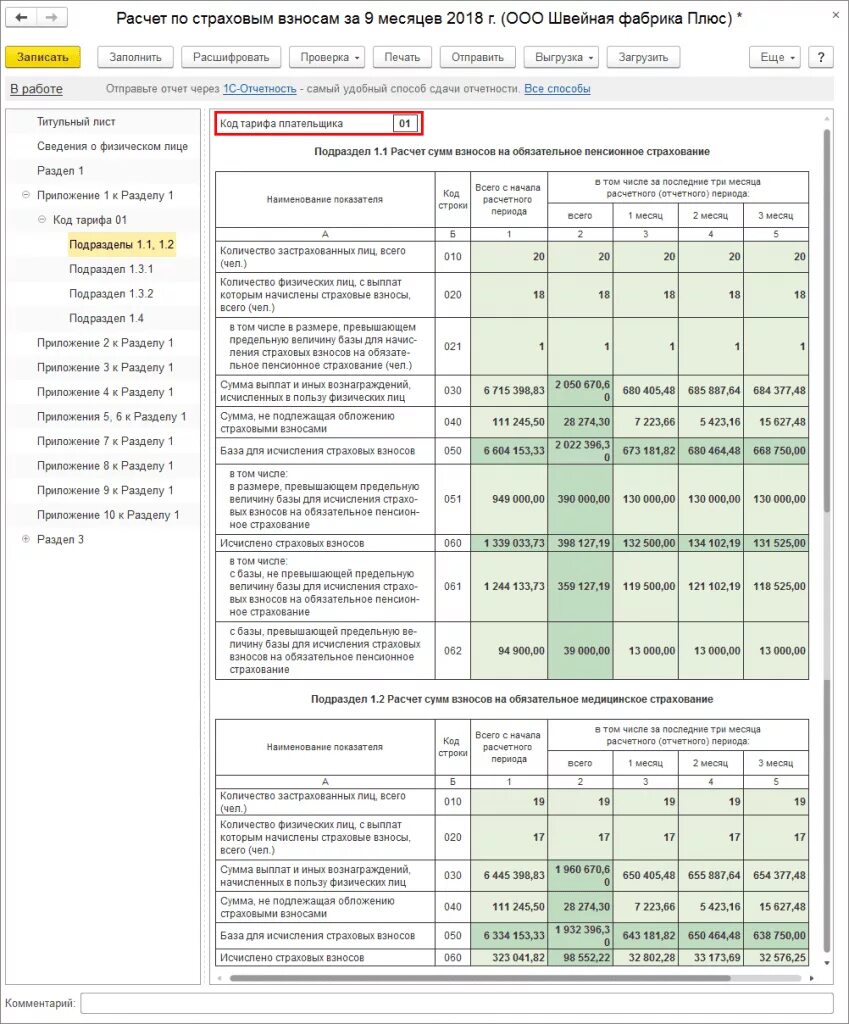Viewport: 849px width, 1024px height.
Task: Select cell 668 750,00 in row 050
Action: (x=776, y=451)
